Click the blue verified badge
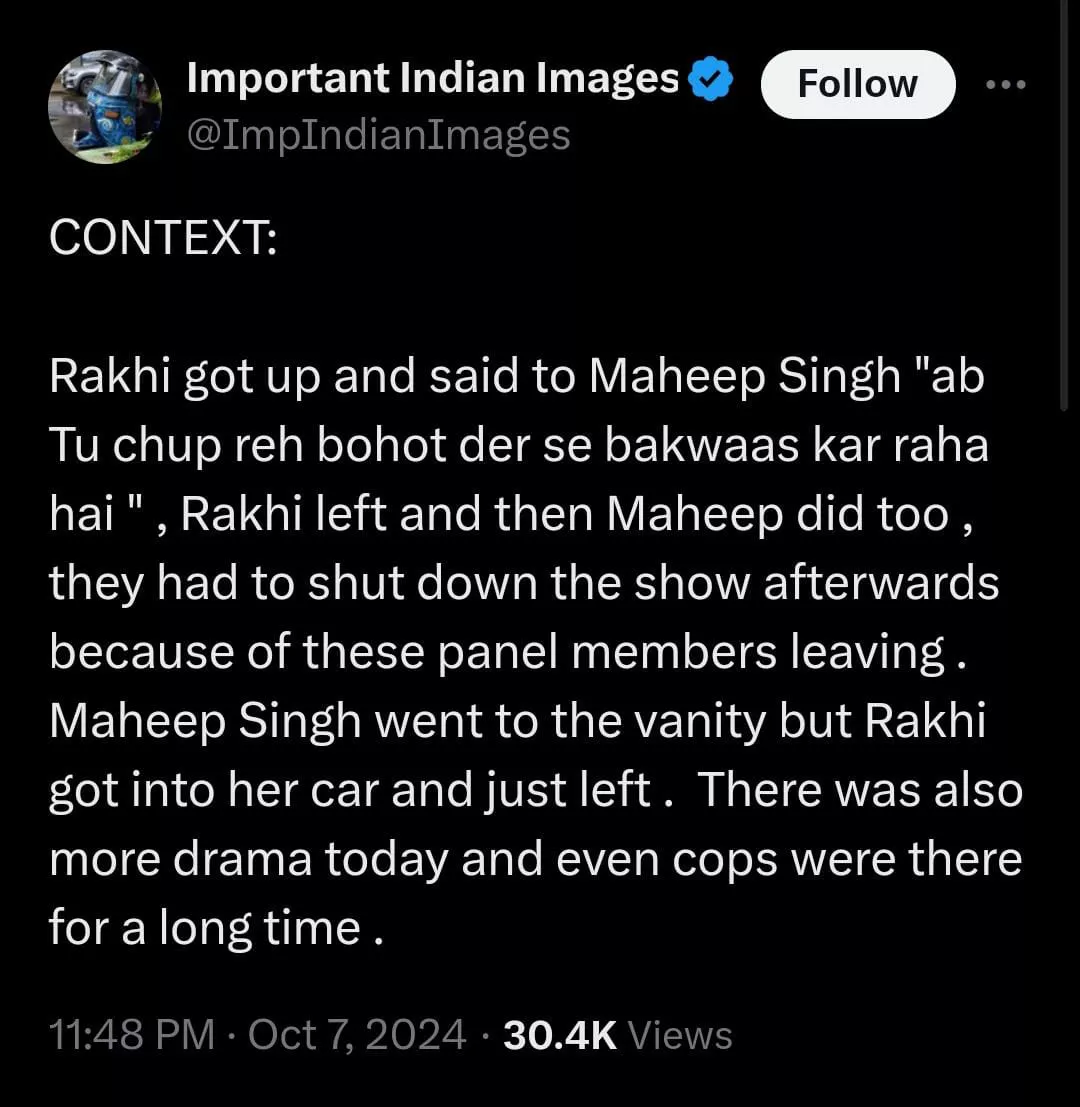1080x1107 pixels. pyautogui.click(x=712, y=81)
